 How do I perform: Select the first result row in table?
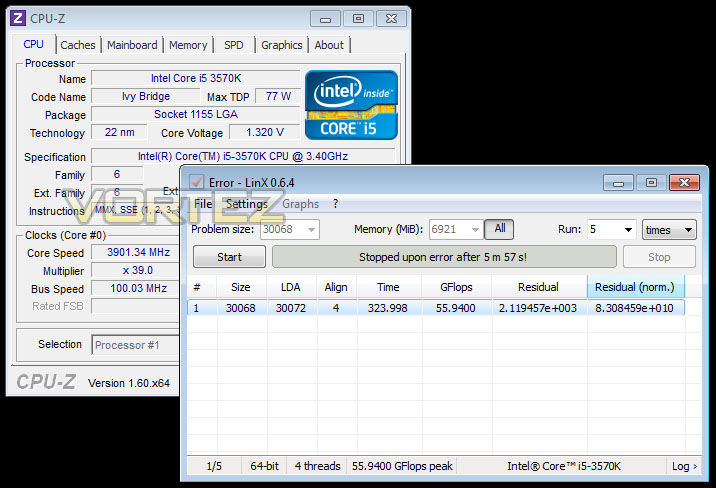point(436,308)
